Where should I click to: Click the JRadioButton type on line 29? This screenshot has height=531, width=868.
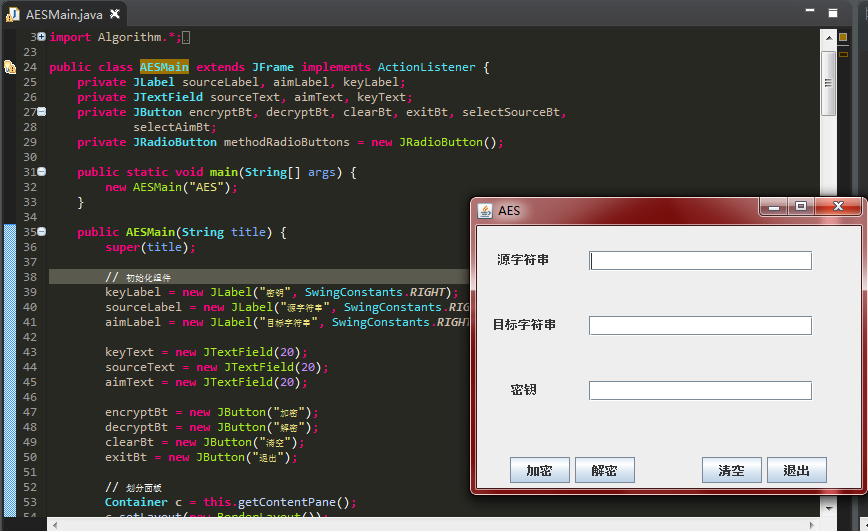coord(175,142)
